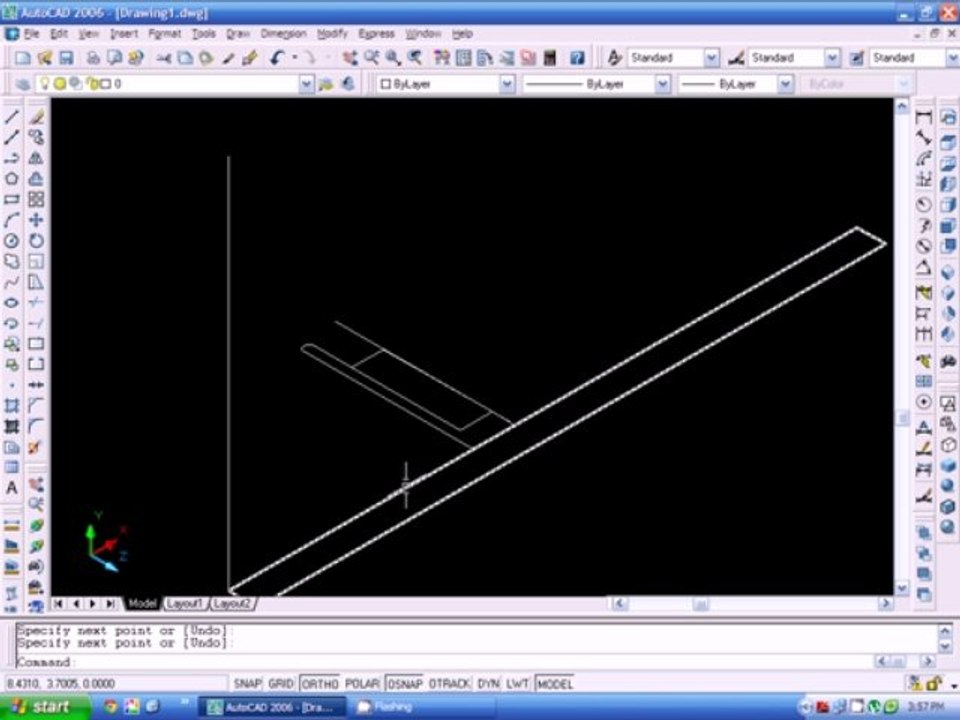Open the dimension style Standard dropdown
The width and height of the screenshot is (960, 720).
pyautogui.click(x=831, y=58)
